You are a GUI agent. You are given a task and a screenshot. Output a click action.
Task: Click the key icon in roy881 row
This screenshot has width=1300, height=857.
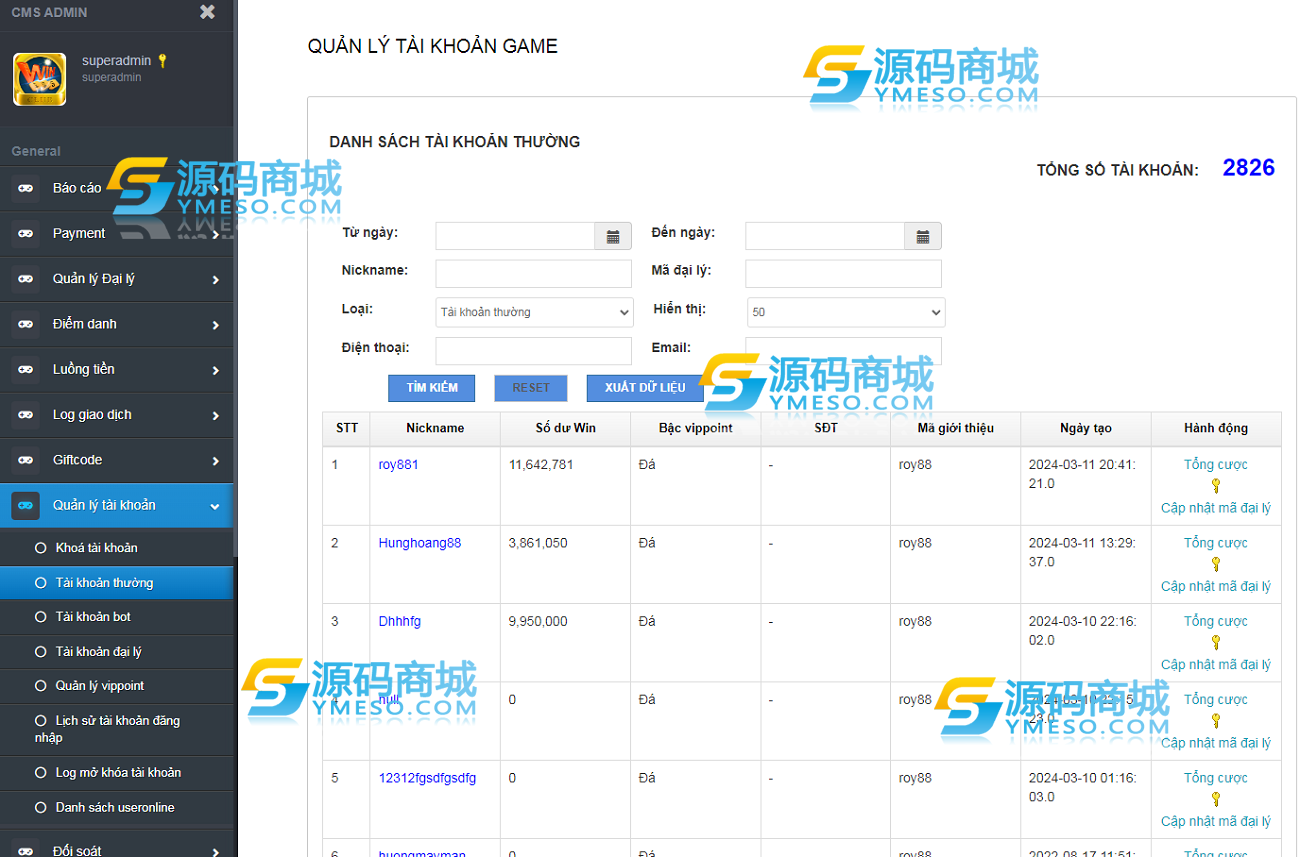[1216, 486]
